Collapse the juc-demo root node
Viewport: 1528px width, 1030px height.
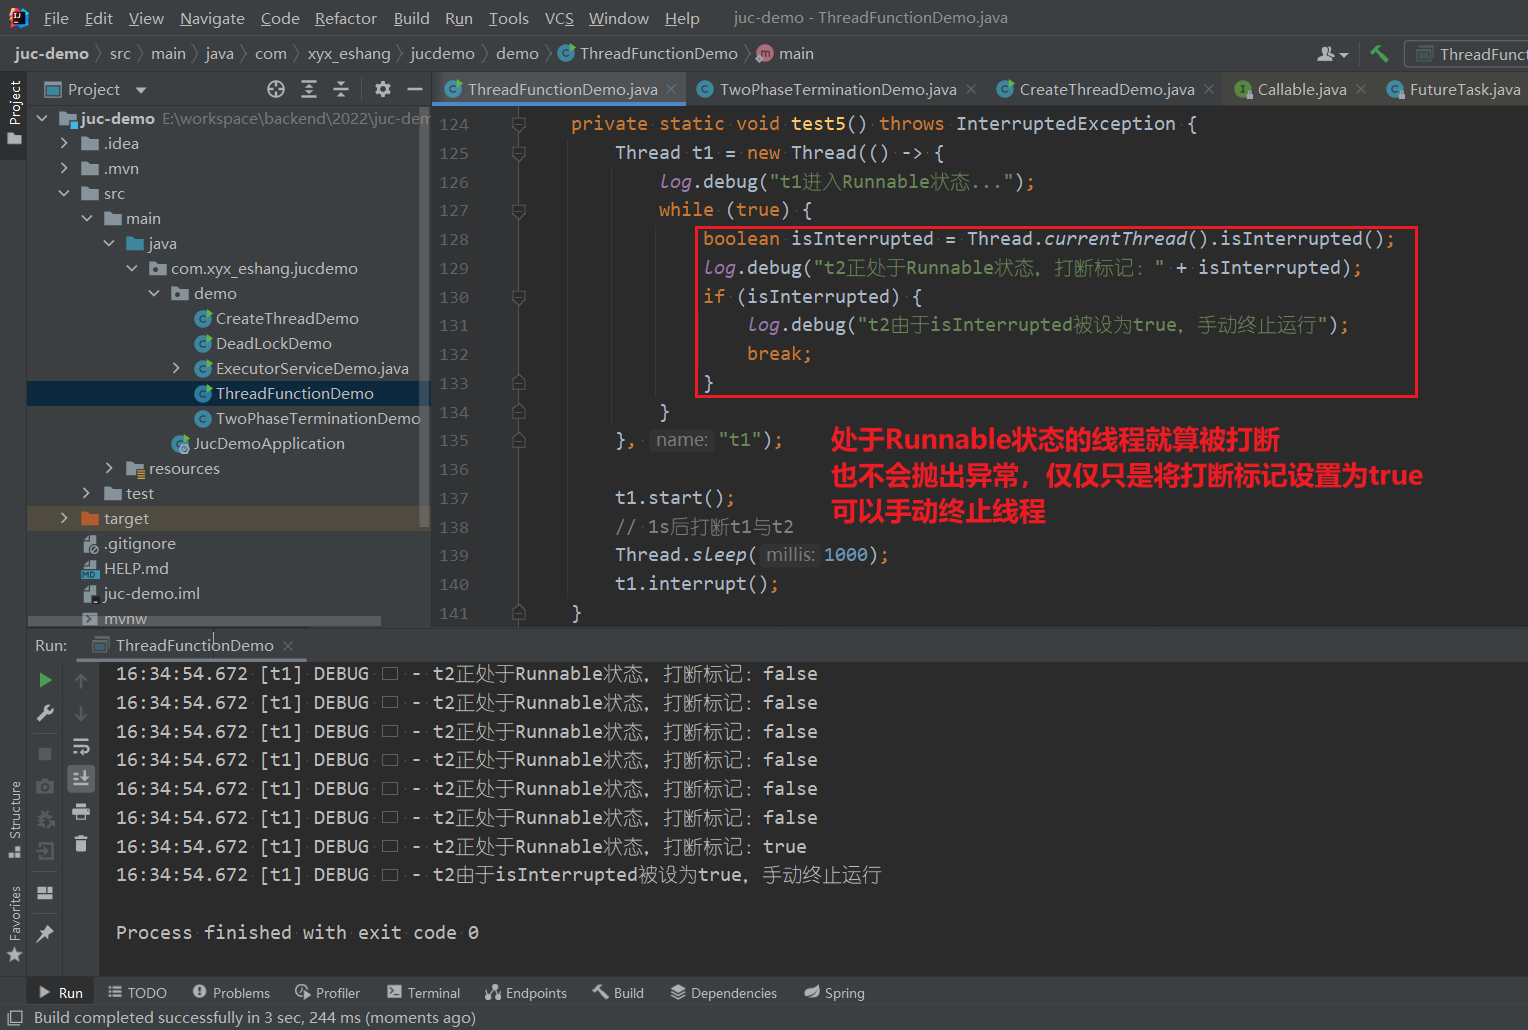pos(42,118)
